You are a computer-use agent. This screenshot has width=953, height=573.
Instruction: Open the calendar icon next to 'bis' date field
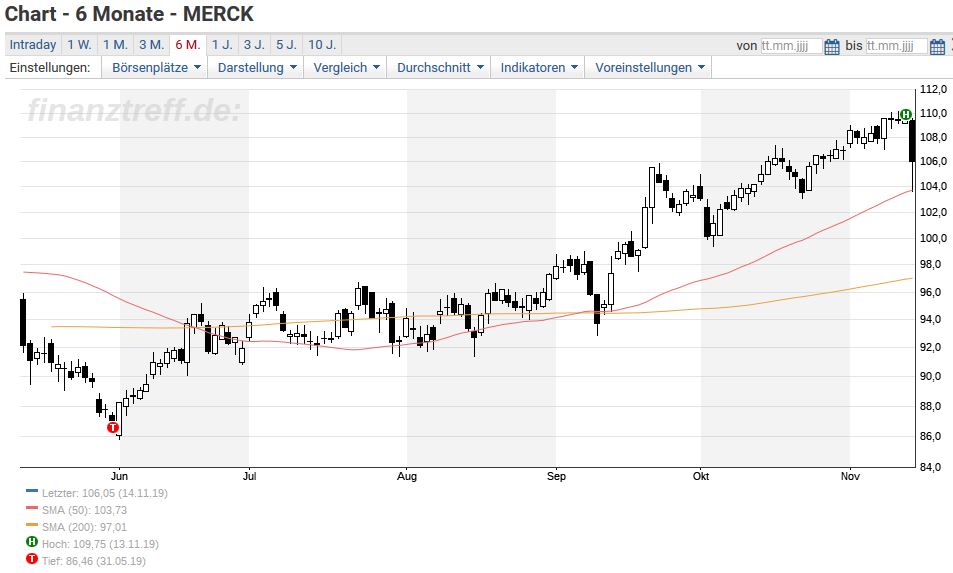pyautogui.click(x=937, y=47)
